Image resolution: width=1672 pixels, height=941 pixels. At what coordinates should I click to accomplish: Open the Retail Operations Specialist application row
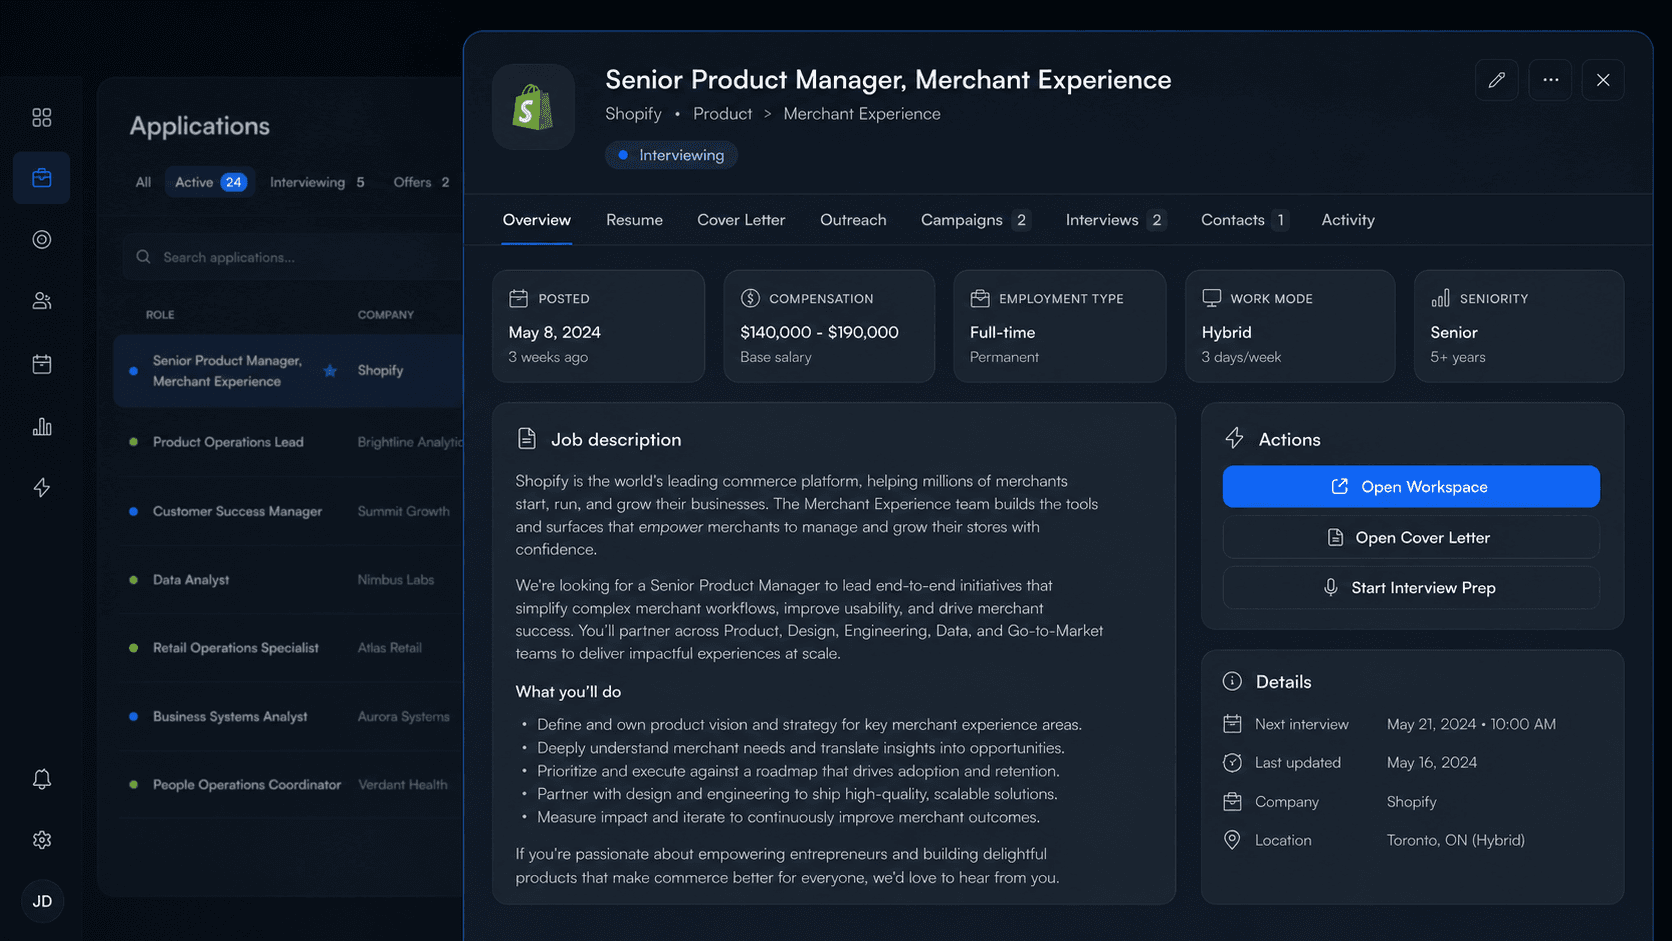pos(289,648)
